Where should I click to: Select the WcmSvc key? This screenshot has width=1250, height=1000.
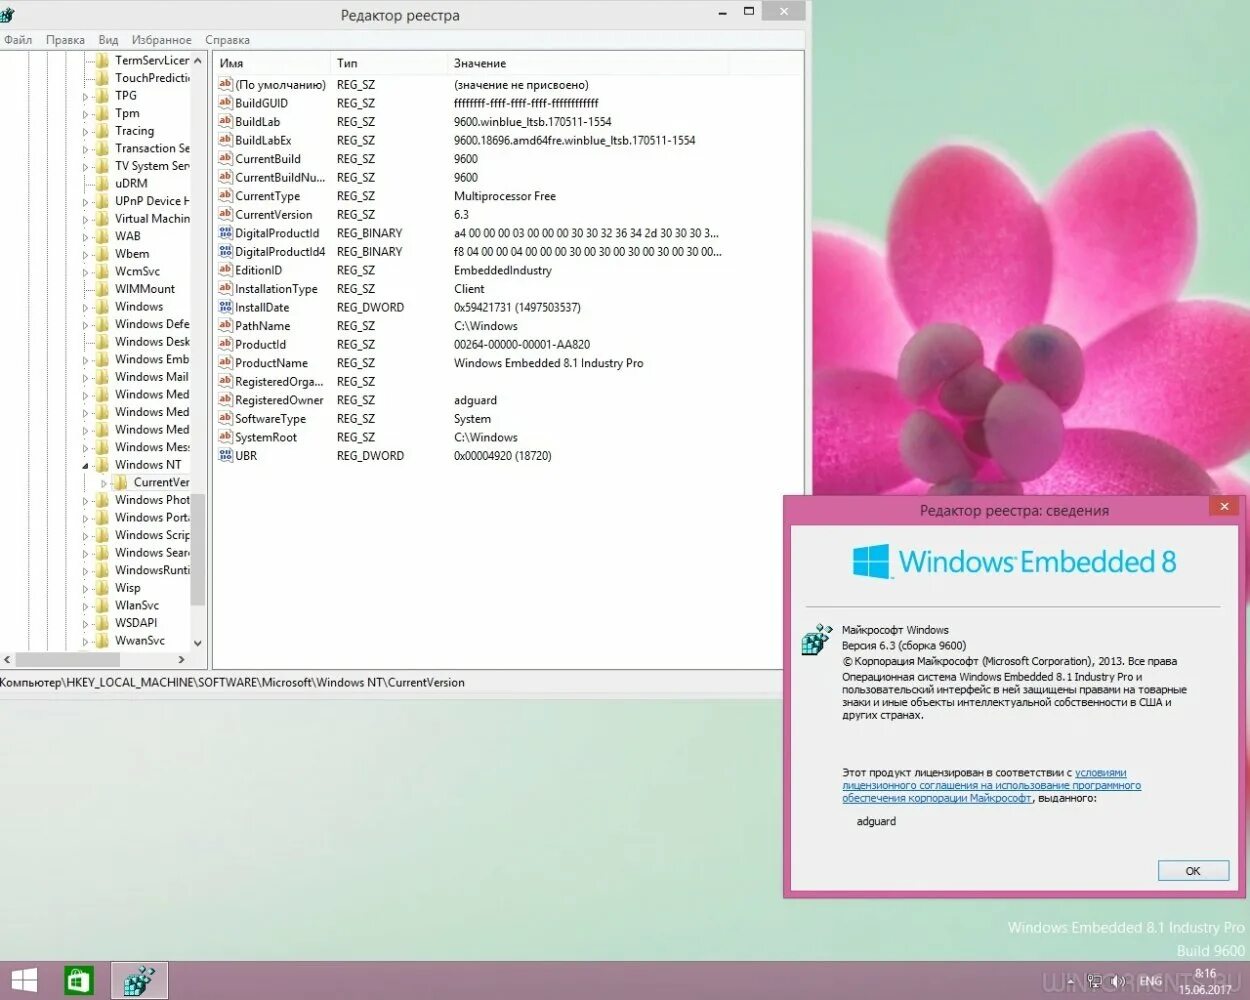[x=137, y=271]
